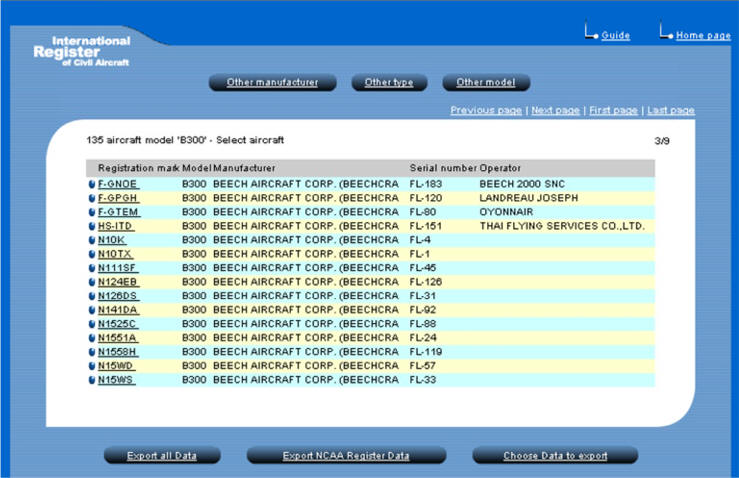The image size is (739, 478).
Task: Choose Other manufacturer button
Action: click(272, 82)
